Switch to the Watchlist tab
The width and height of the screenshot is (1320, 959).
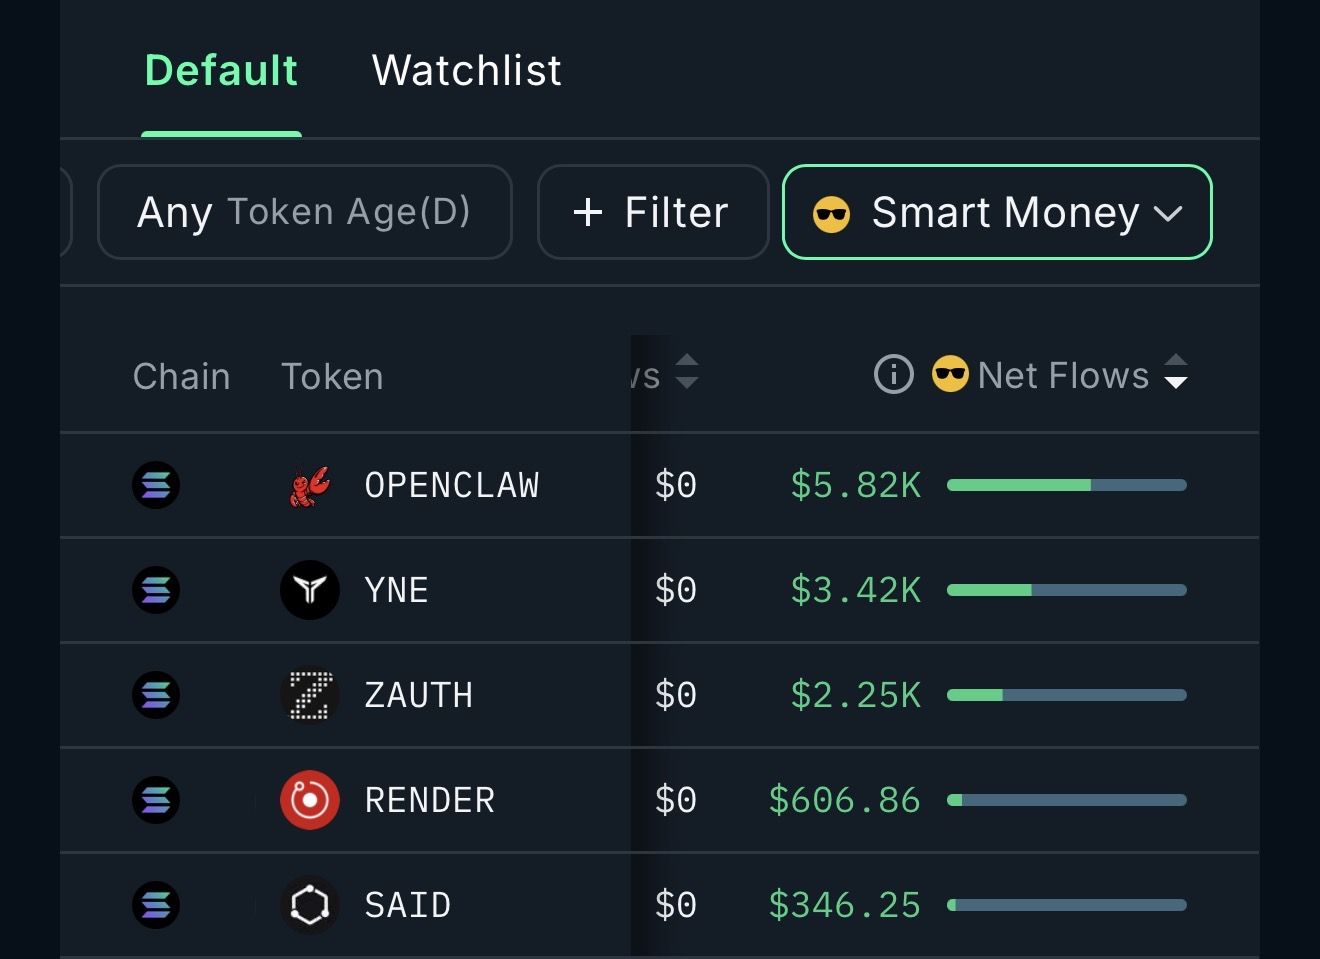coord(466,71)
